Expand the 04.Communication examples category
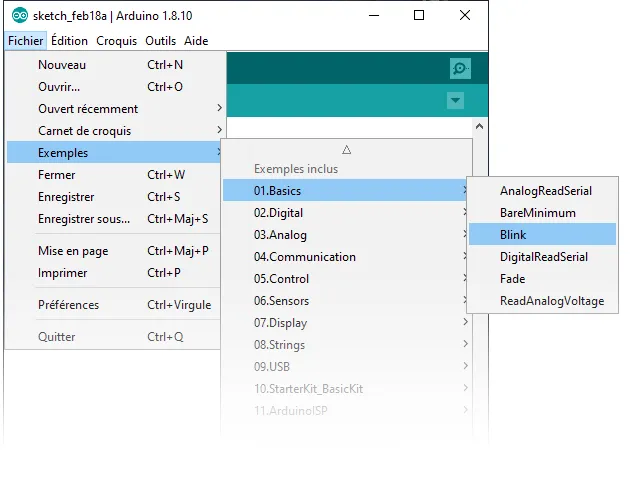630x504 pixels. [x=346, y=256]
